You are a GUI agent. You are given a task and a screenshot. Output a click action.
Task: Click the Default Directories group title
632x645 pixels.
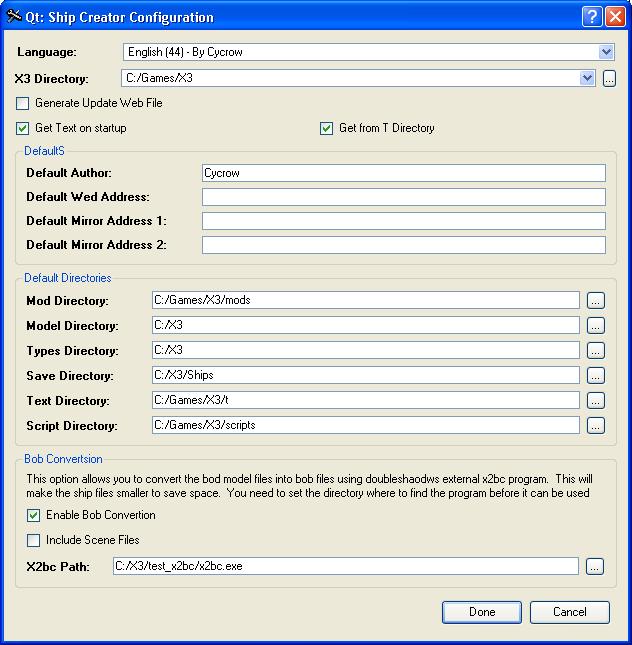tap(68, 278)
